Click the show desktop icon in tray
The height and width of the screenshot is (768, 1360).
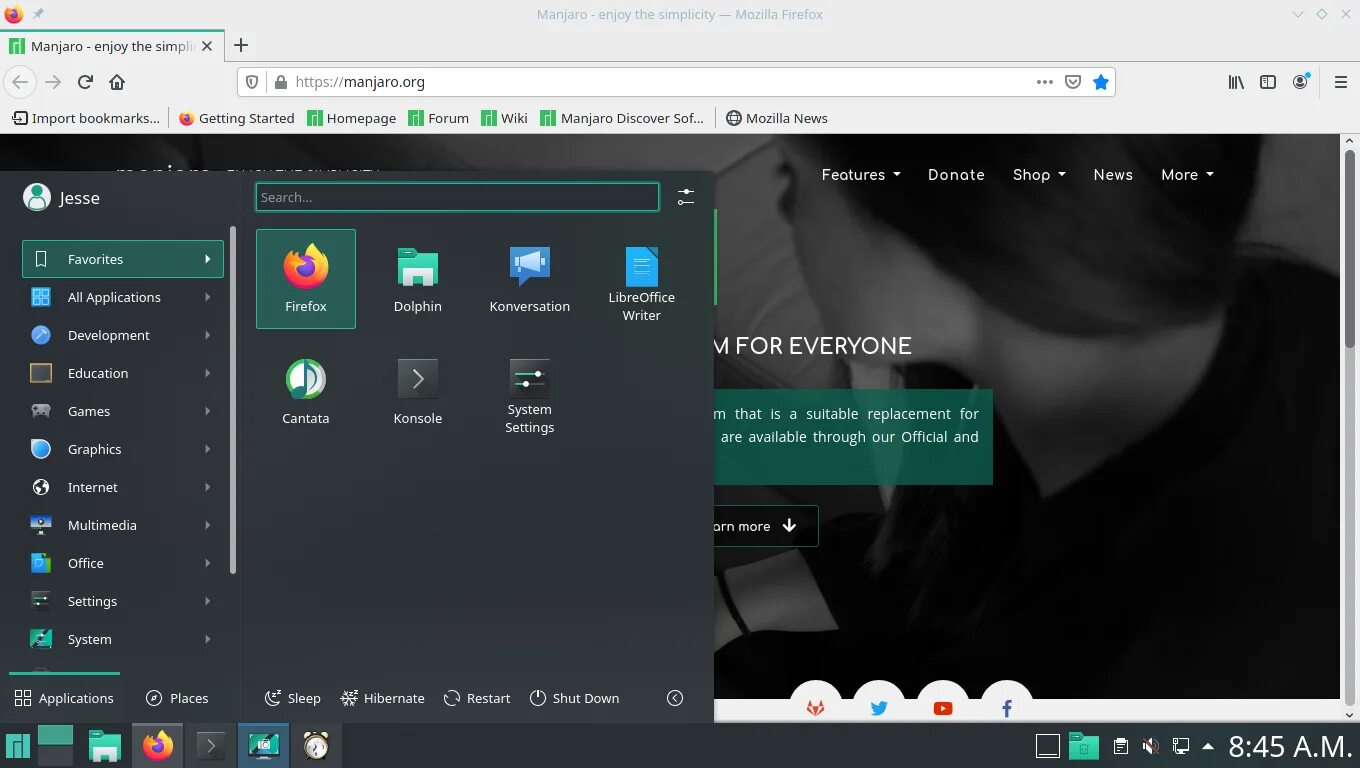pyautogui.click(x=1047, y=746)
